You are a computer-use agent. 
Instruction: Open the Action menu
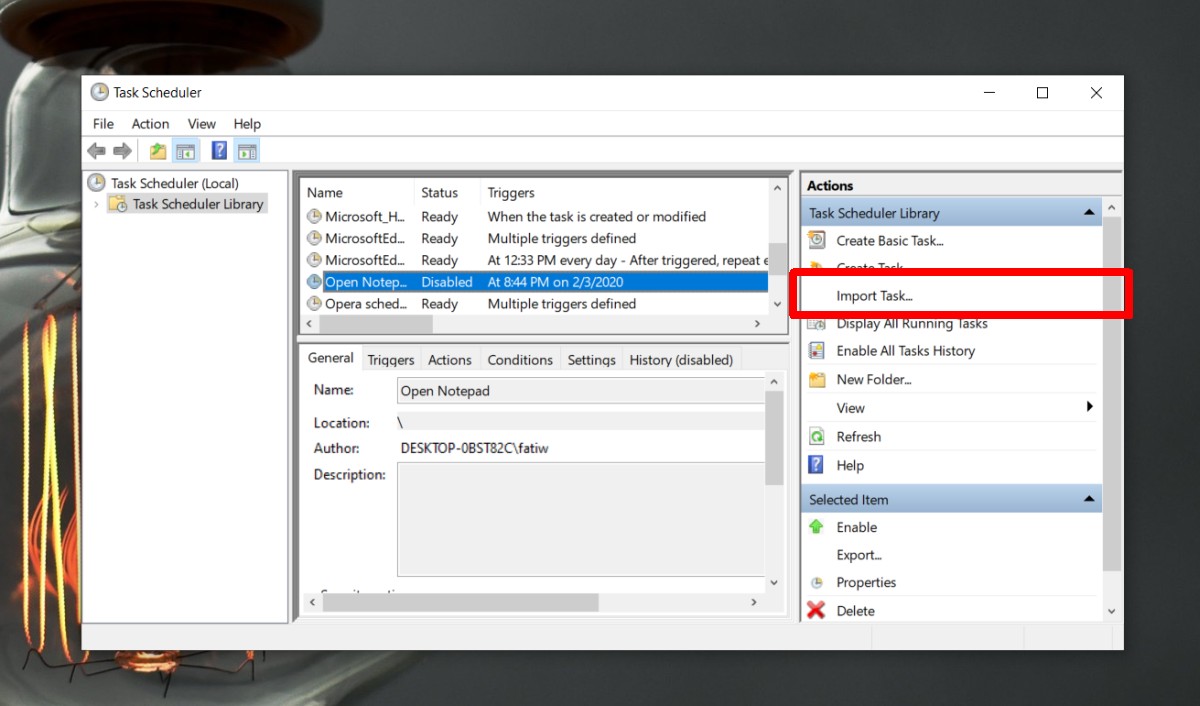[150, 123]
